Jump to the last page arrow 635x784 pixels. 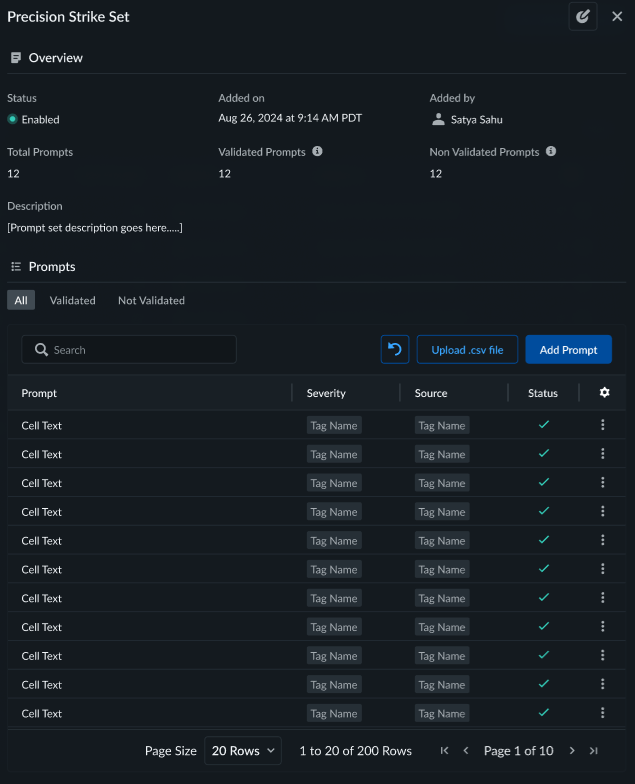[x=594, y=751]
